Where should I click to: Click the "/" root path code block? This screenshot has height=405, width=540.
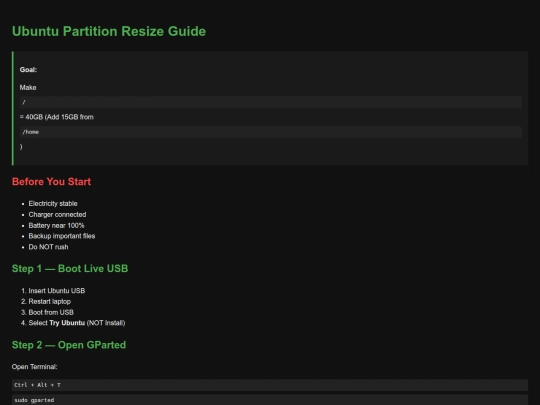point(271,102)
